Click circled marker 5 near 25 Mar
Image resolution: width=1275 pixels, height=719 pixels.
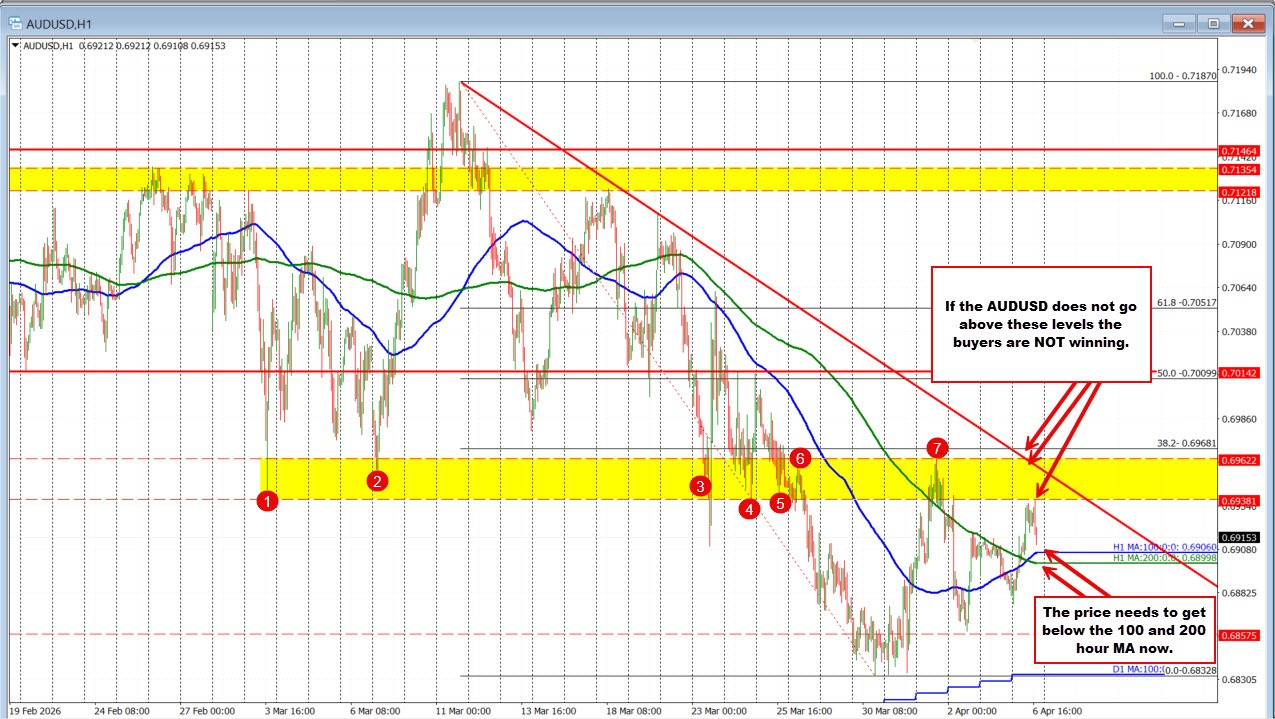(x=782, y=503)
